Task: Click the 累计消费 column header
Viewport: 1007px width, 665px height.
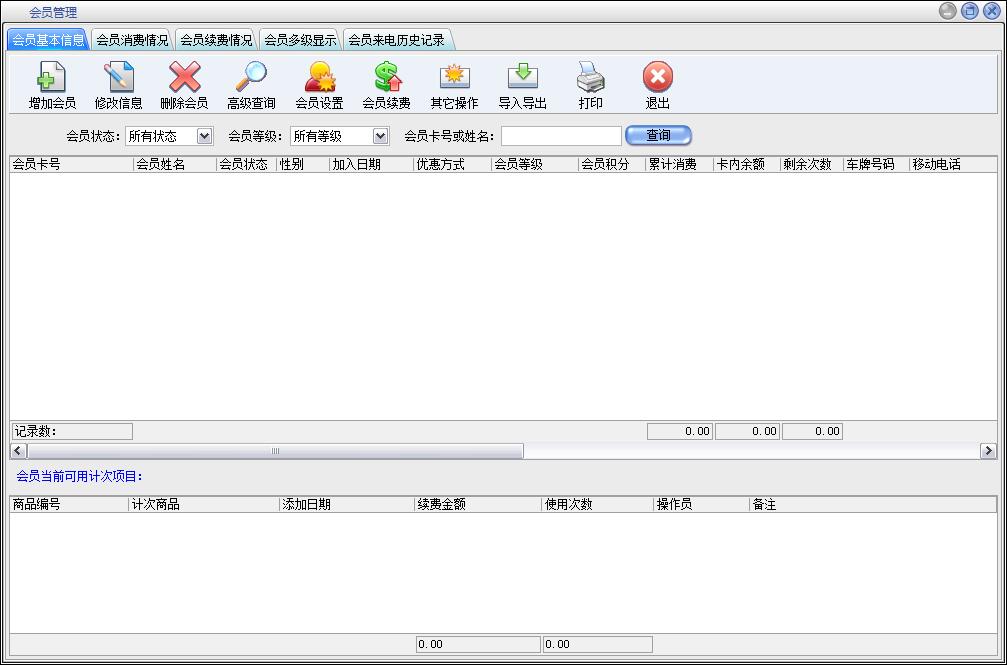Action: 678,165
